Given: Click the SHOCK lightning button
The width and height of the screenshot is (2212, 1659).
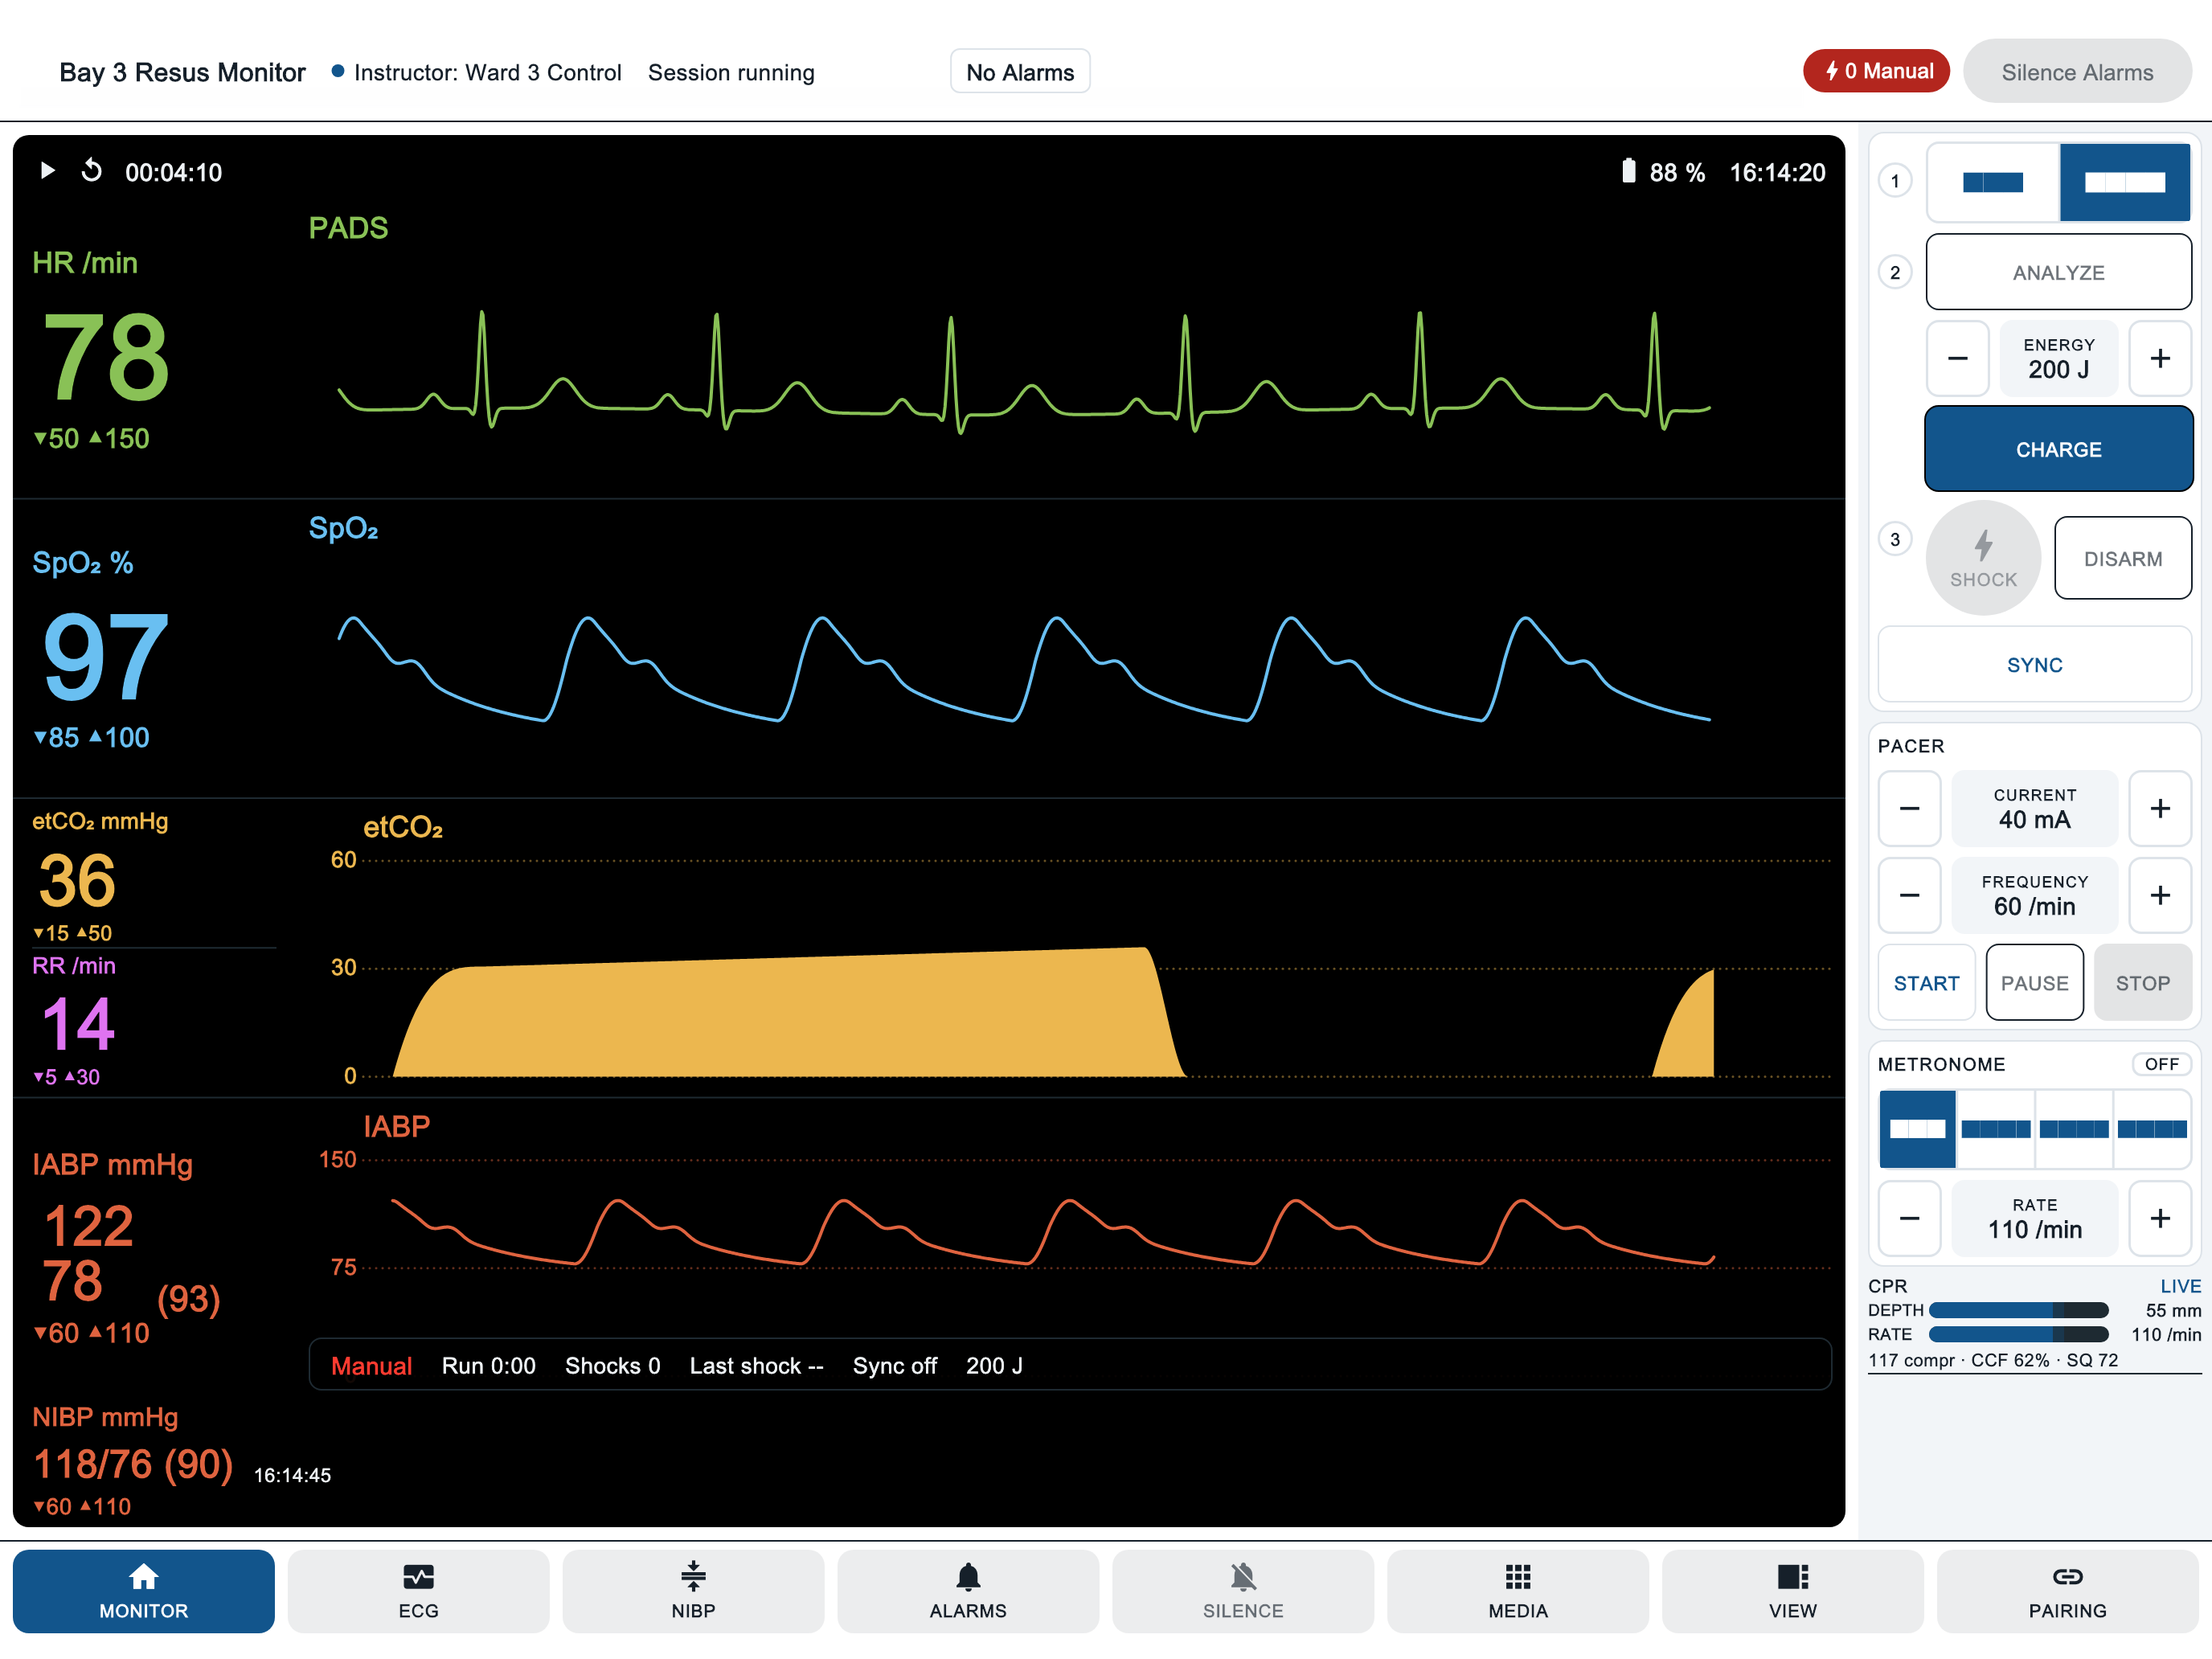Looking at the screenshot, I should point(1983,558).
